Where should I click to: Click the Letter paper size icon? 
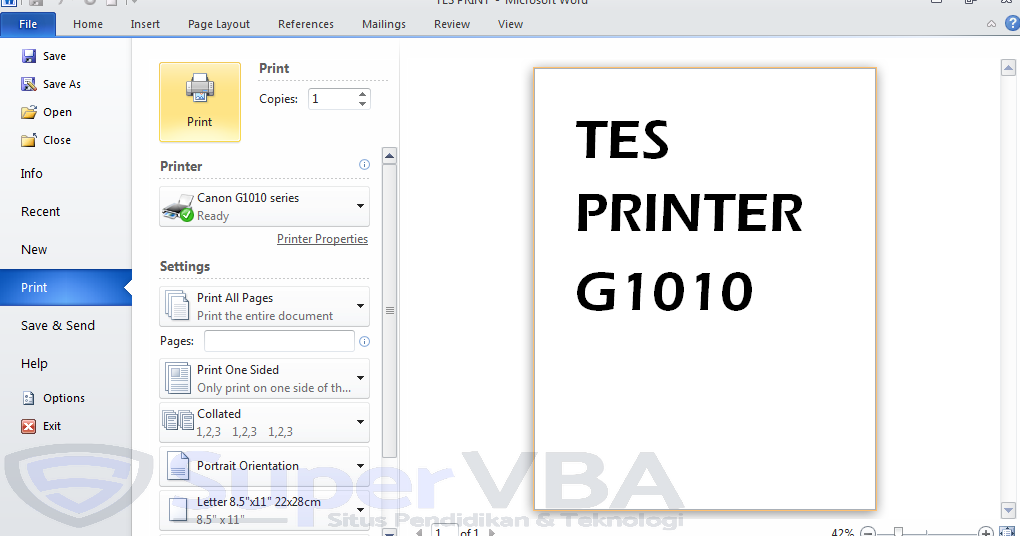[x=178, y=510]
